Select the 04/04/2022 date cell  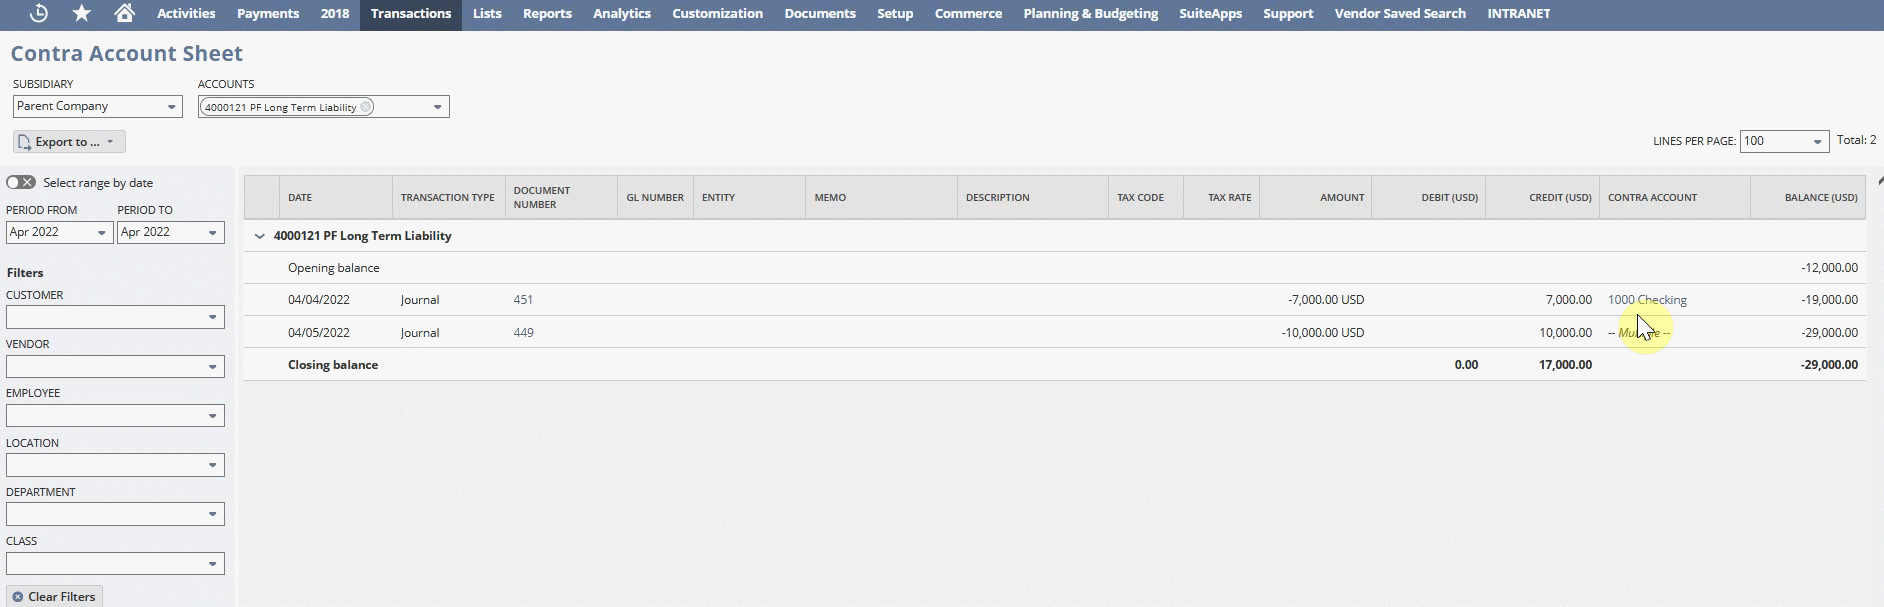click(319, 300)
